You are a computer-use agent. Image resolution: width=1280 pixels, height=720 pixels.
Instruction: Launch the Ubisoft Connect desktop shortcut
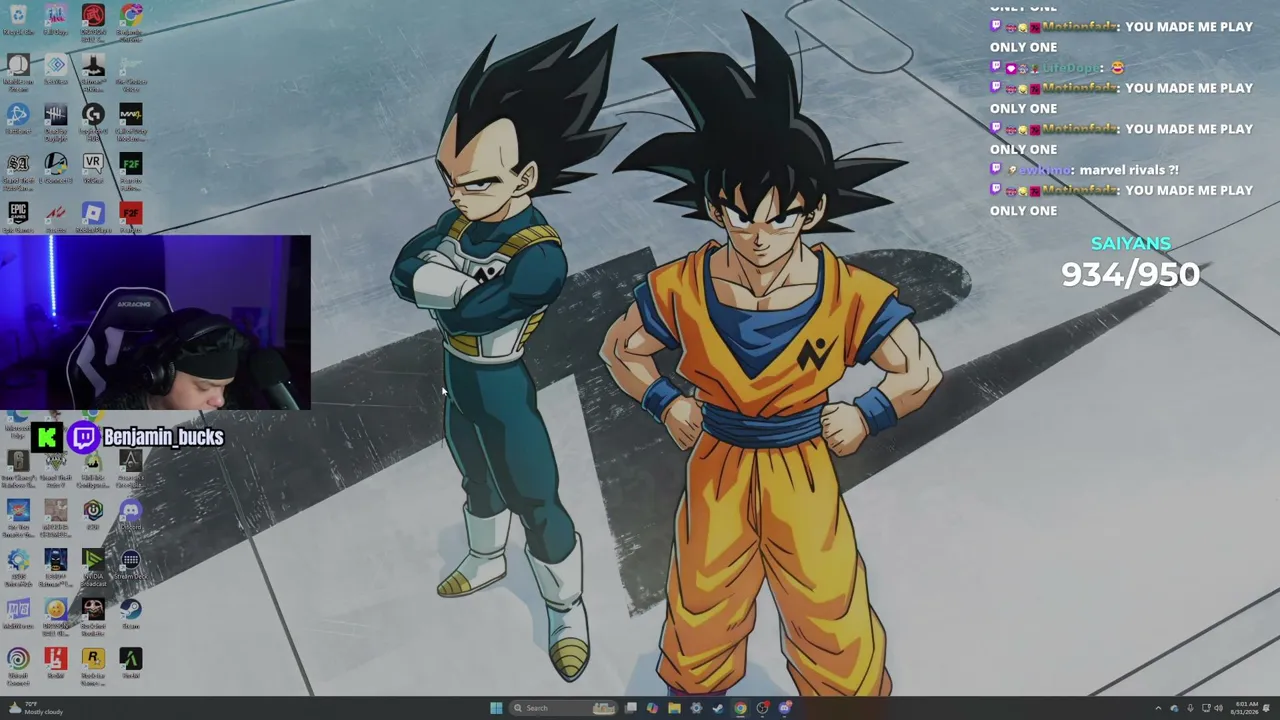click(18, 658)
